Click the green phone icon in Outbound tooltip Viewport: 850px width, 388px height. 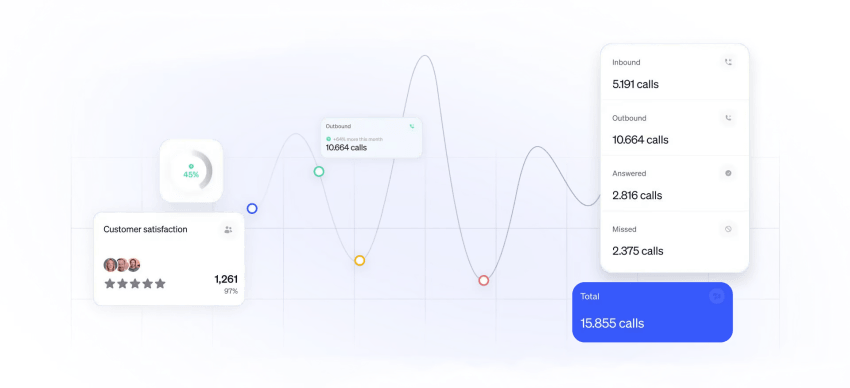[411, 126]
